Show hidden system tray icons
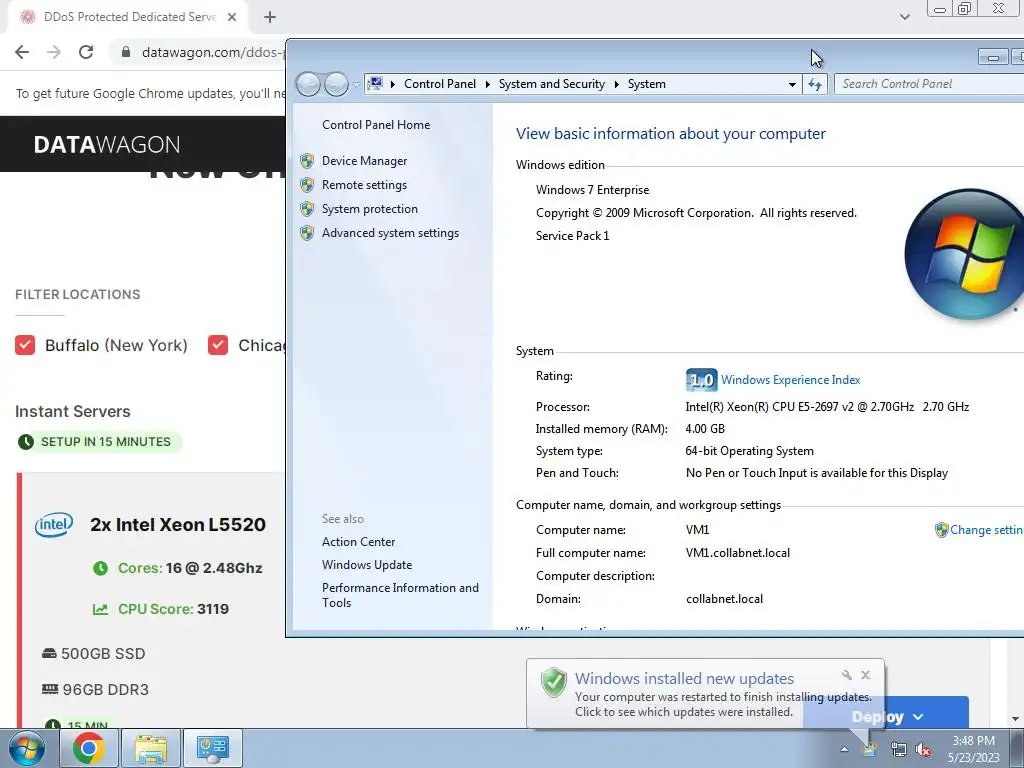The width and height of the screenshot is (1024, 768). tap(844, 750)
